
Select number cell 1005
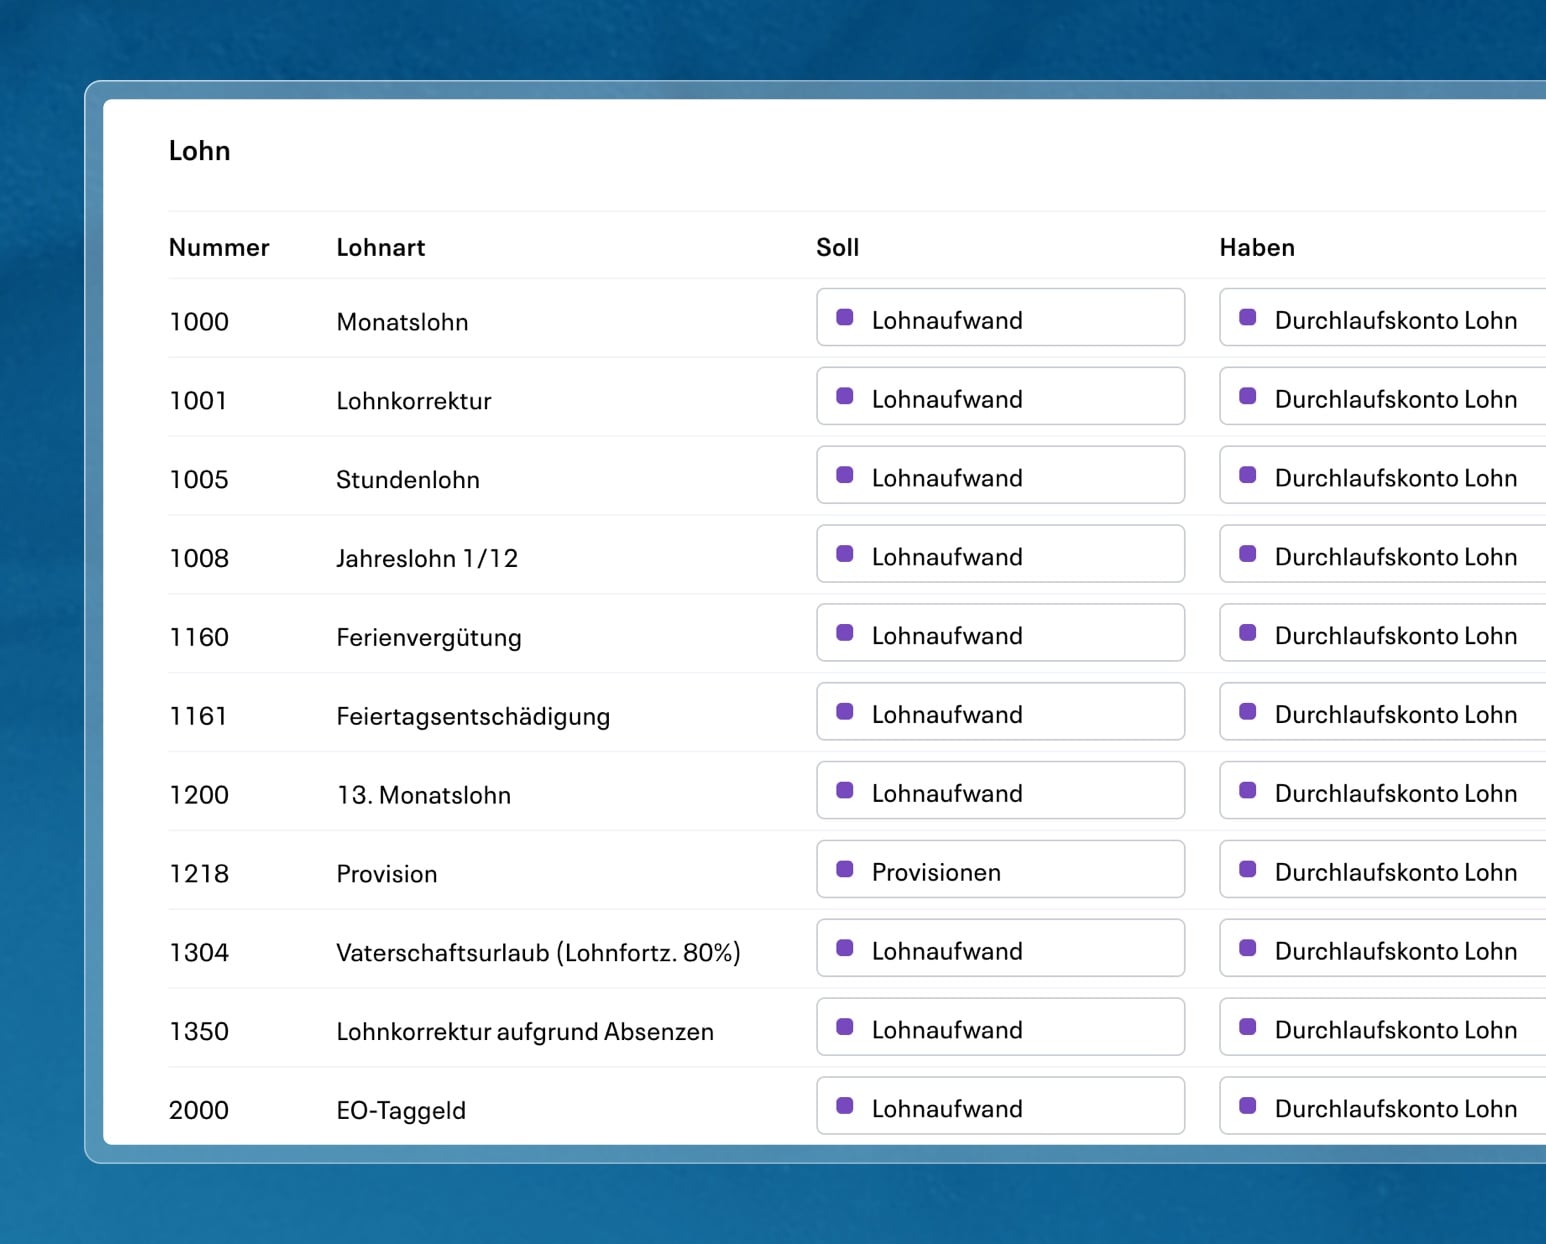coord(199,480)
